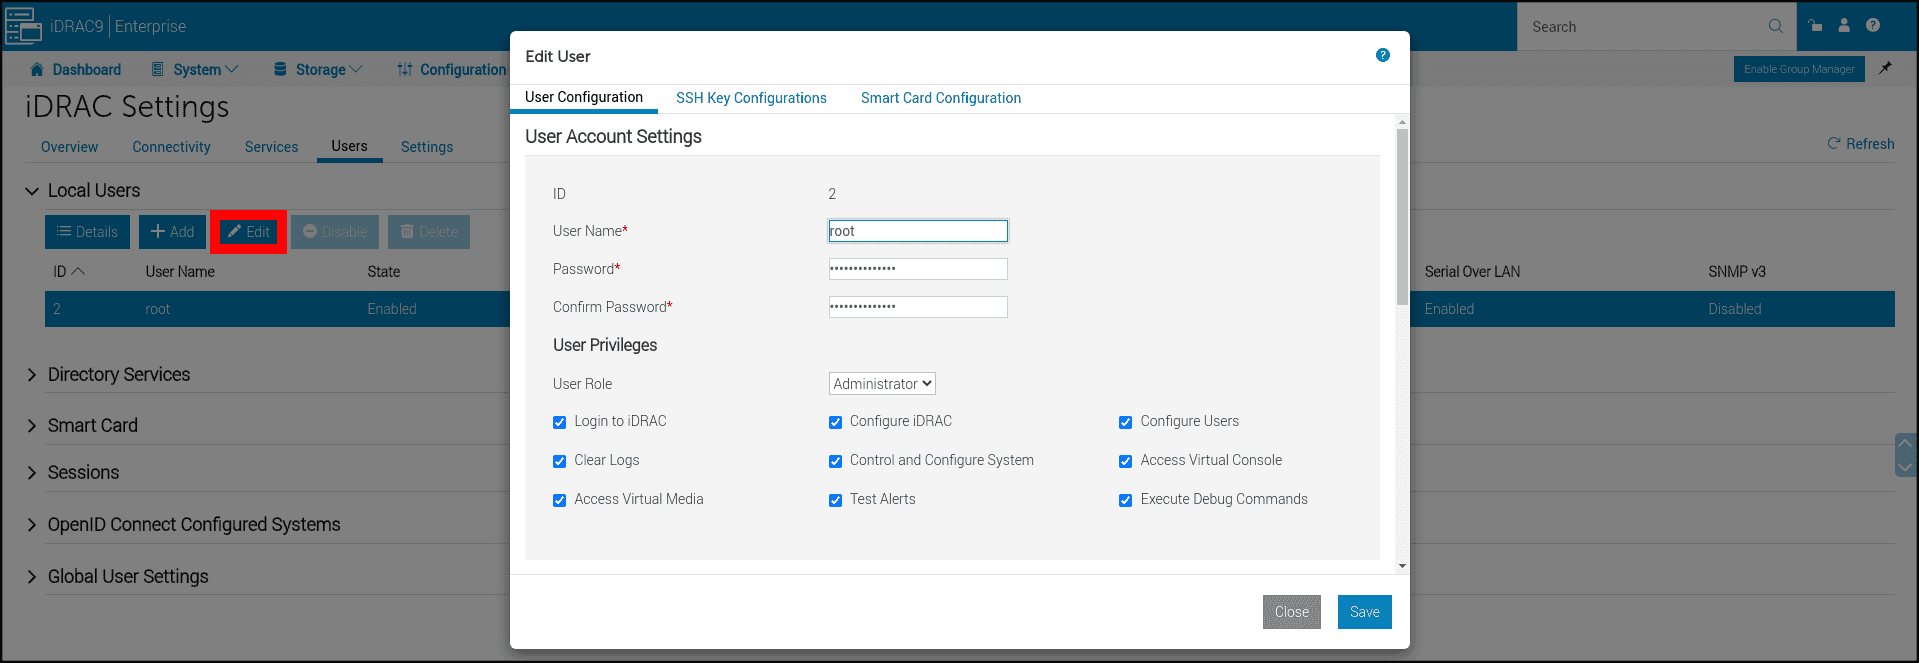
Task: Toggle Control and Configure System checkbox
Action: pos(835,461)
